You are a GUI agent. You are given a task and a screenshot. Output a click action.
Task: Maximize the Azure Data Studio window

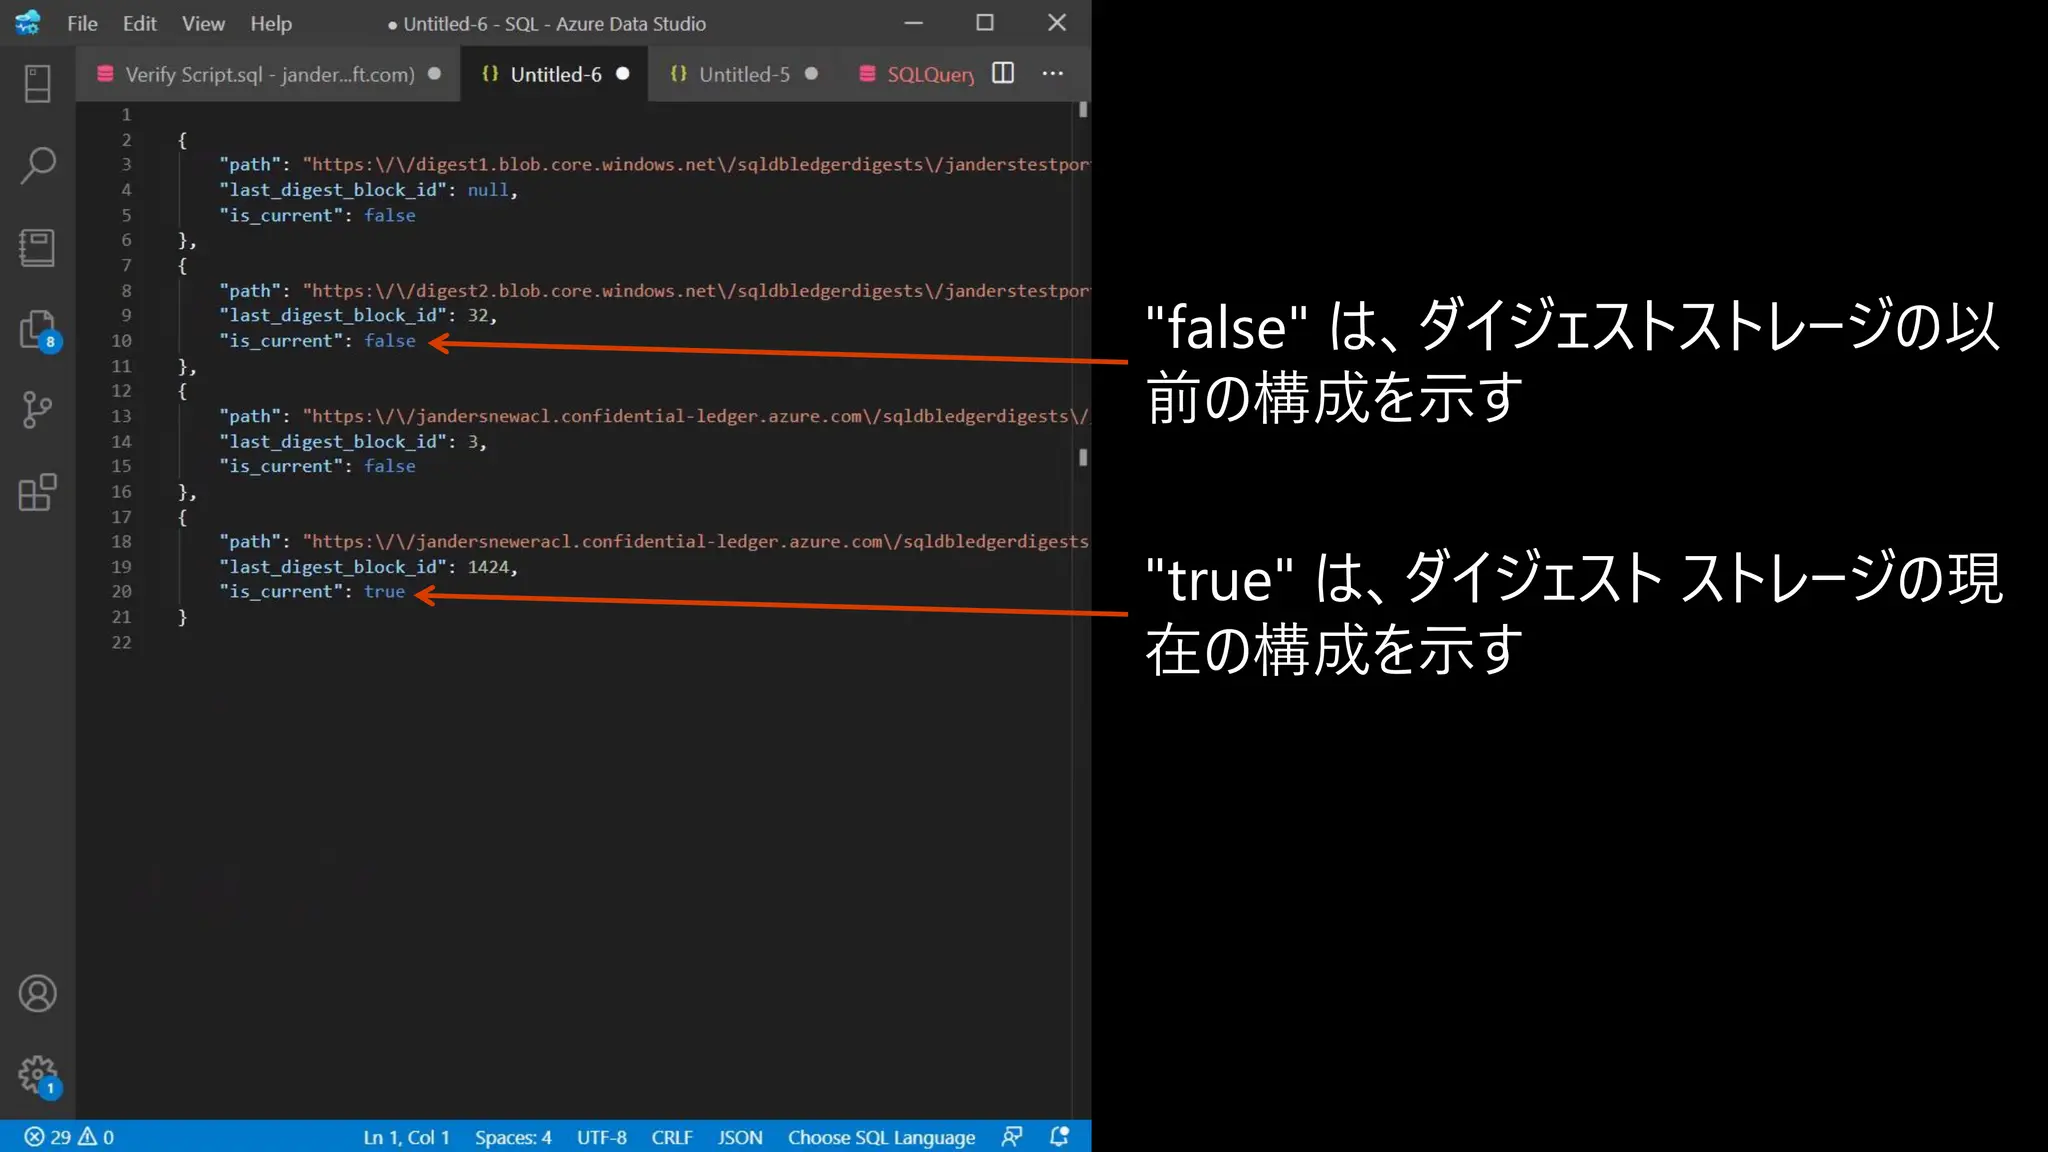pos(985,22)
